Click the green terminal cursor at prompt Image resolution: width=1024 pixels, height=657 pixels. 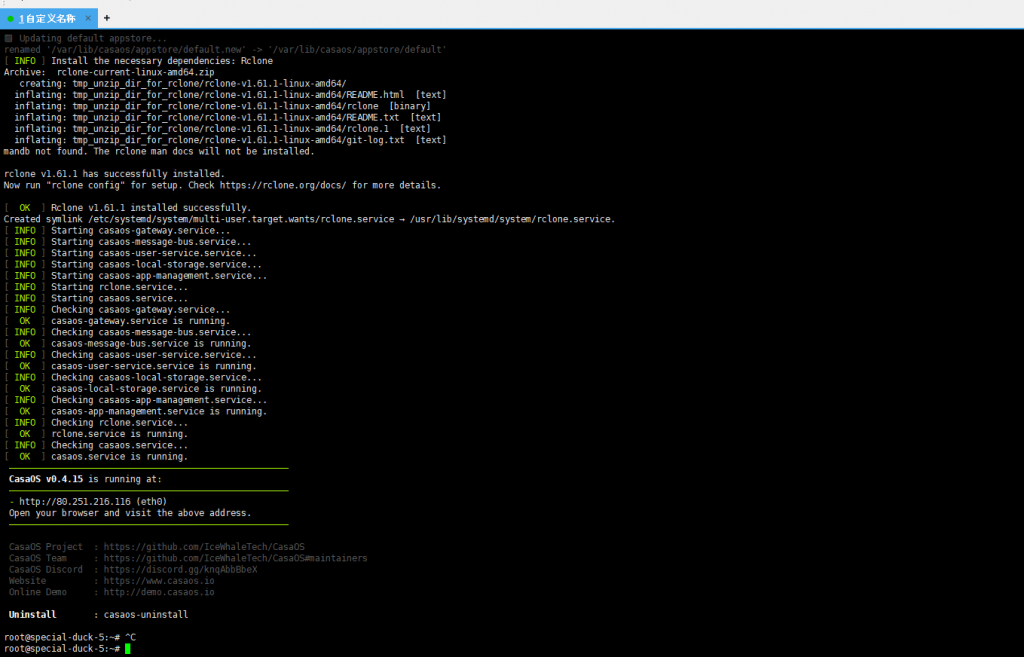pyautogui.click(x=127, y=649)
